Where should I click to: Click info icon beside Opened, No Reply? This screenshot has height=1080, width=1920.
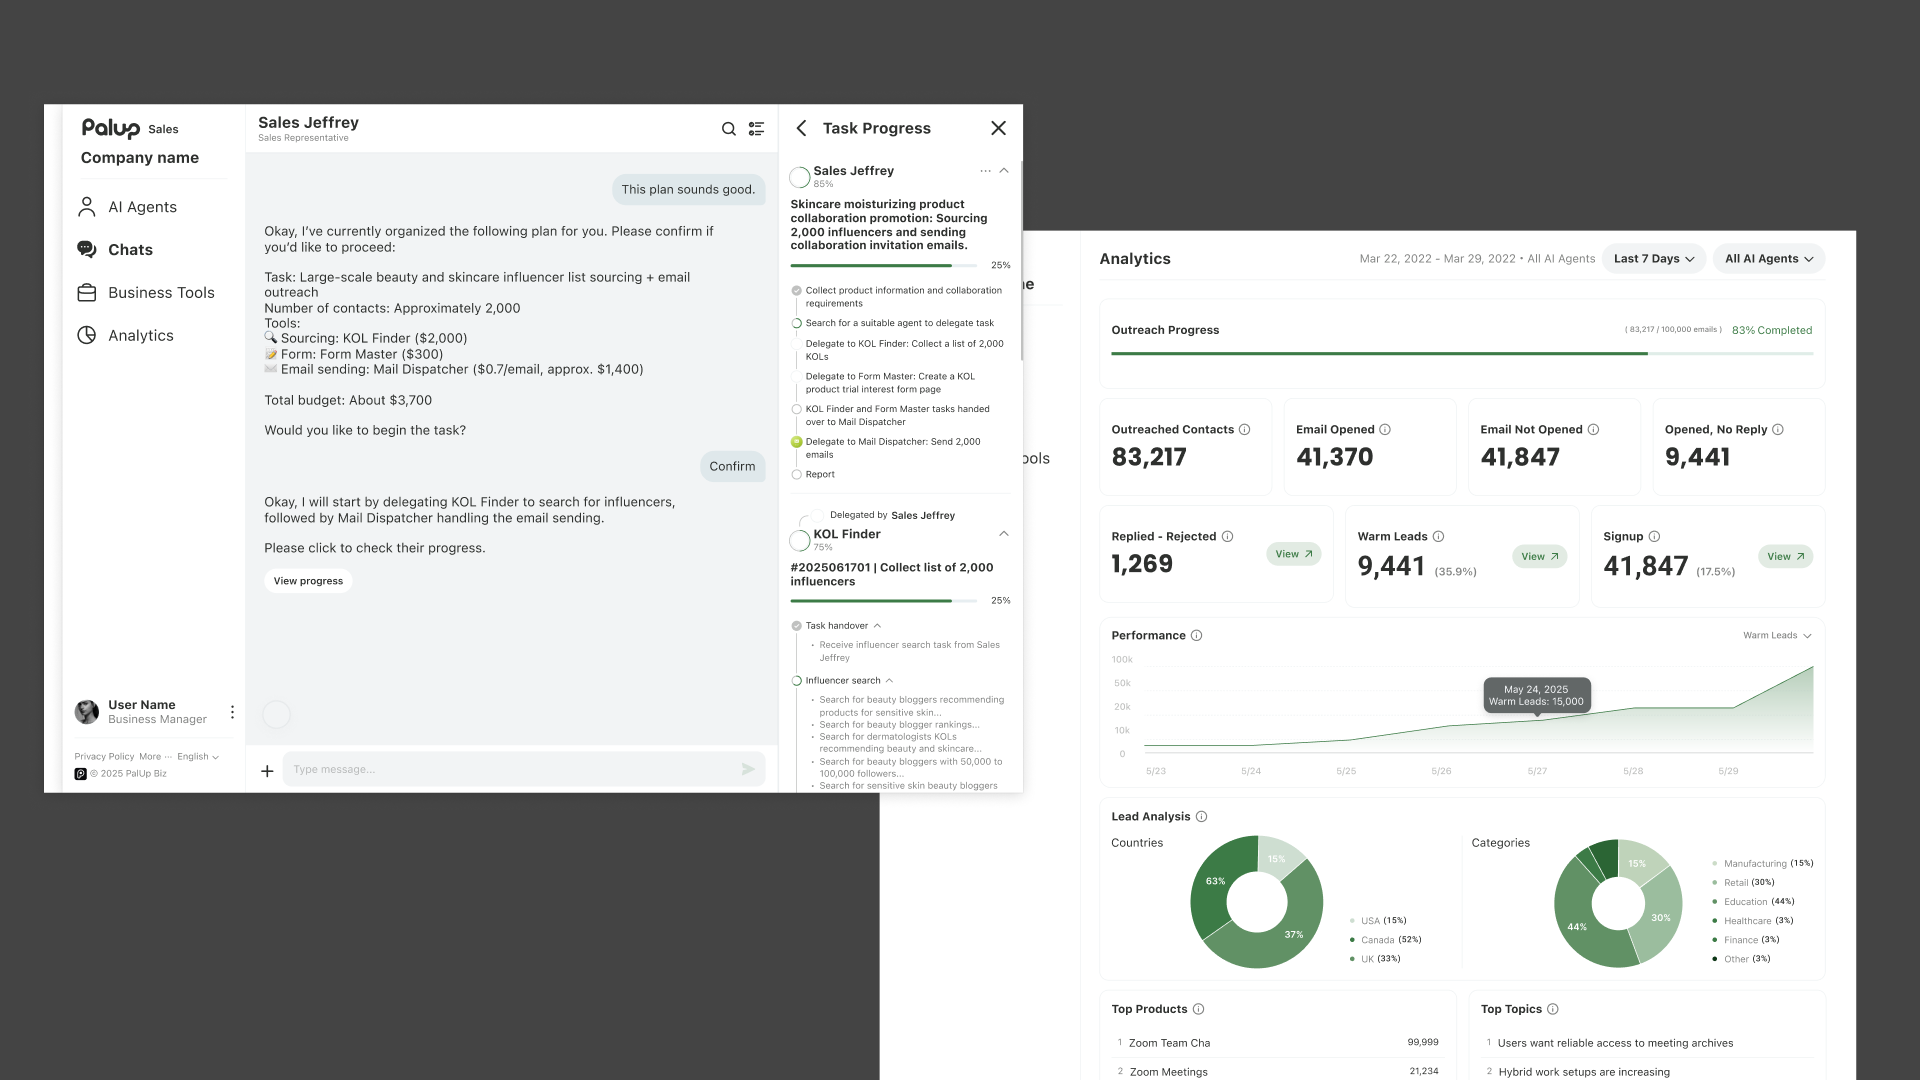[x=1778, y=430]
